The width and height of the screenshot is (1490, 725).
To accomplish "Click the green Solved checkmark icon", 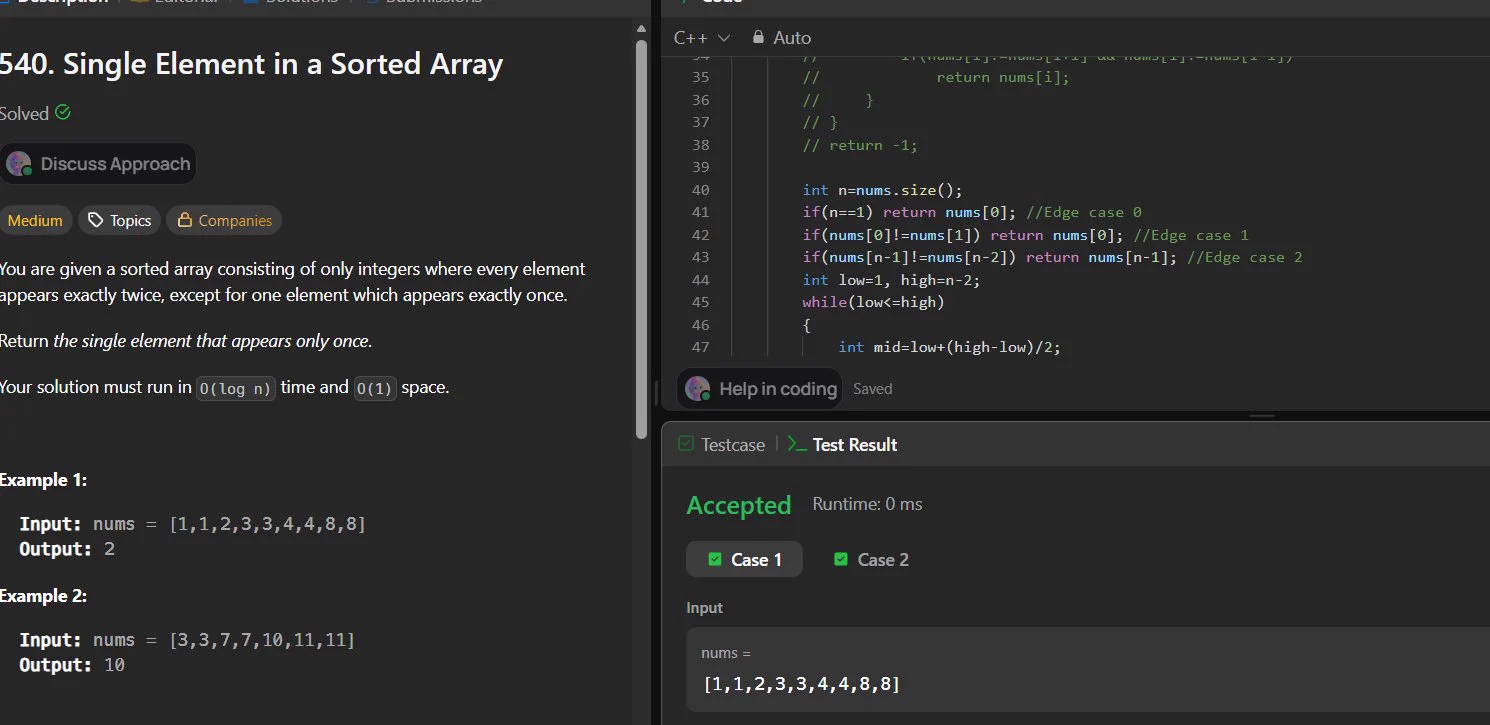I will pos(63,113).
